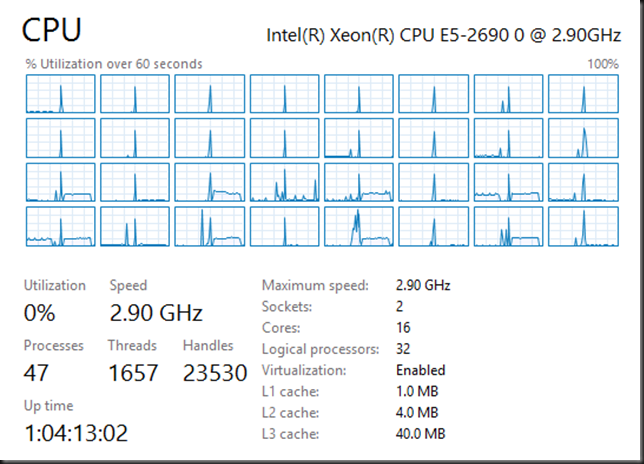Click the 100% scale label
Viewport: 644px width, 464px height.
pyautogui.click(x=603, y=64)
